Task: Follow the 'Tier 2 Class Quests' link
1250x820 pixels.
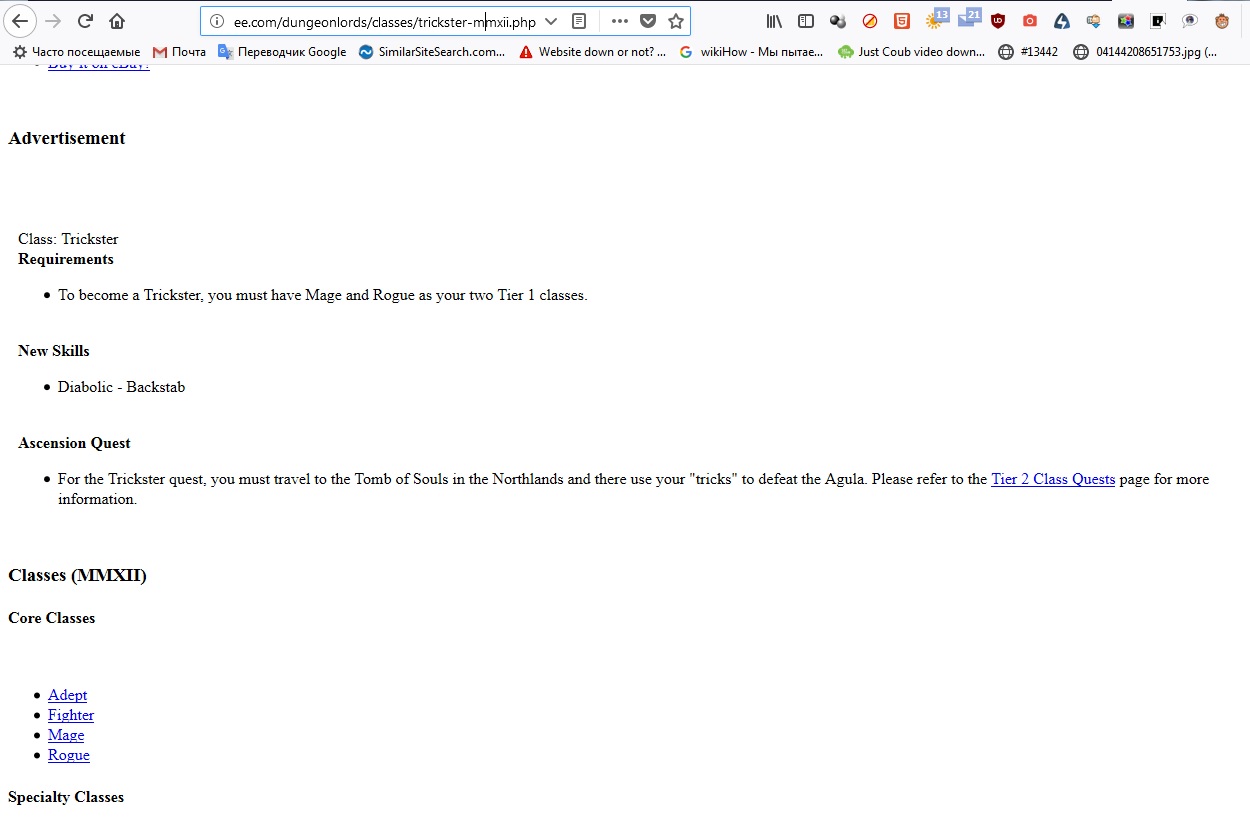Action: (1053, 479)
